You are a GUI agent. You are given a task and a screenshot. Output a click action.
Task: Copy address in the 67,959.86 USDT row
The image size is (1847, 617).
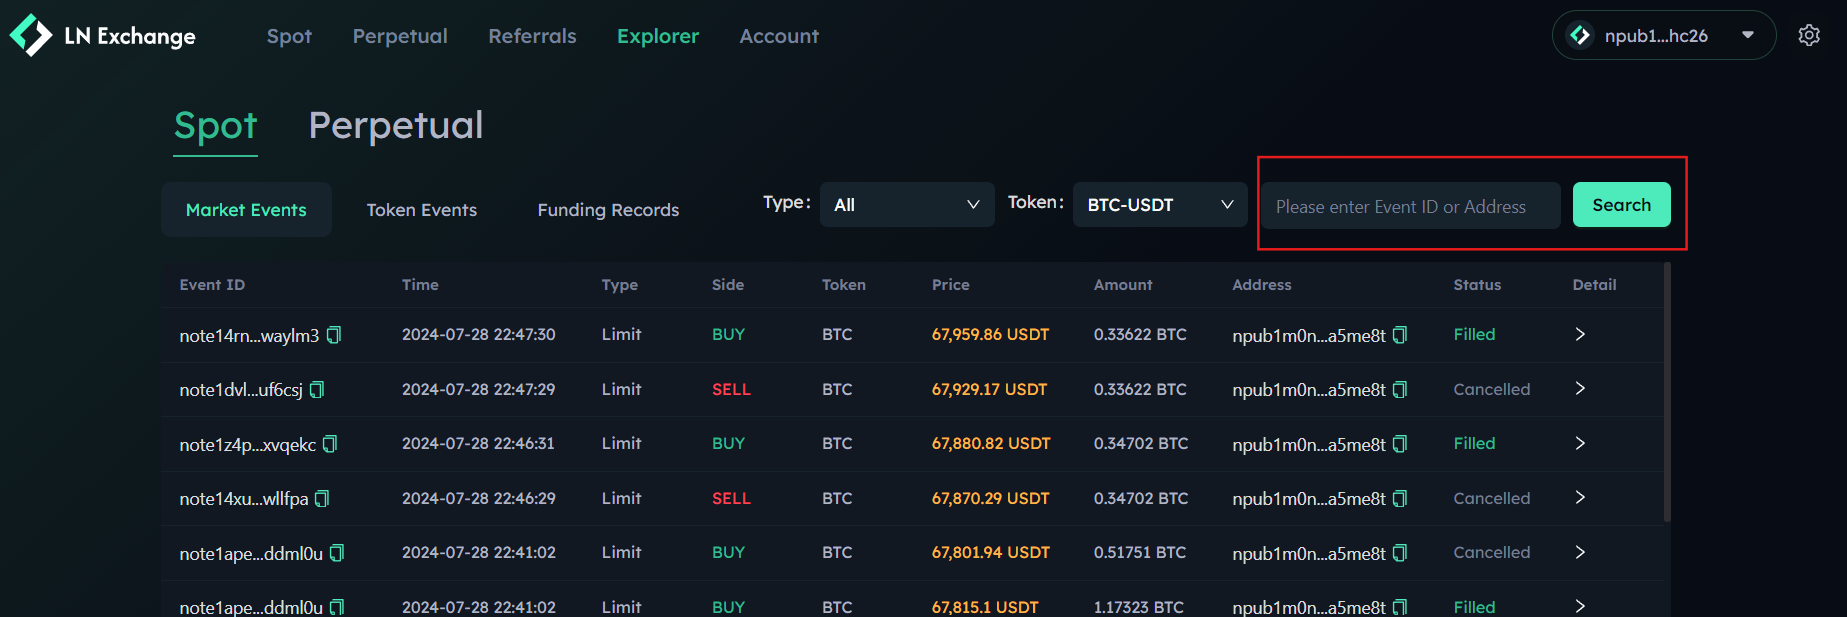1400,335
